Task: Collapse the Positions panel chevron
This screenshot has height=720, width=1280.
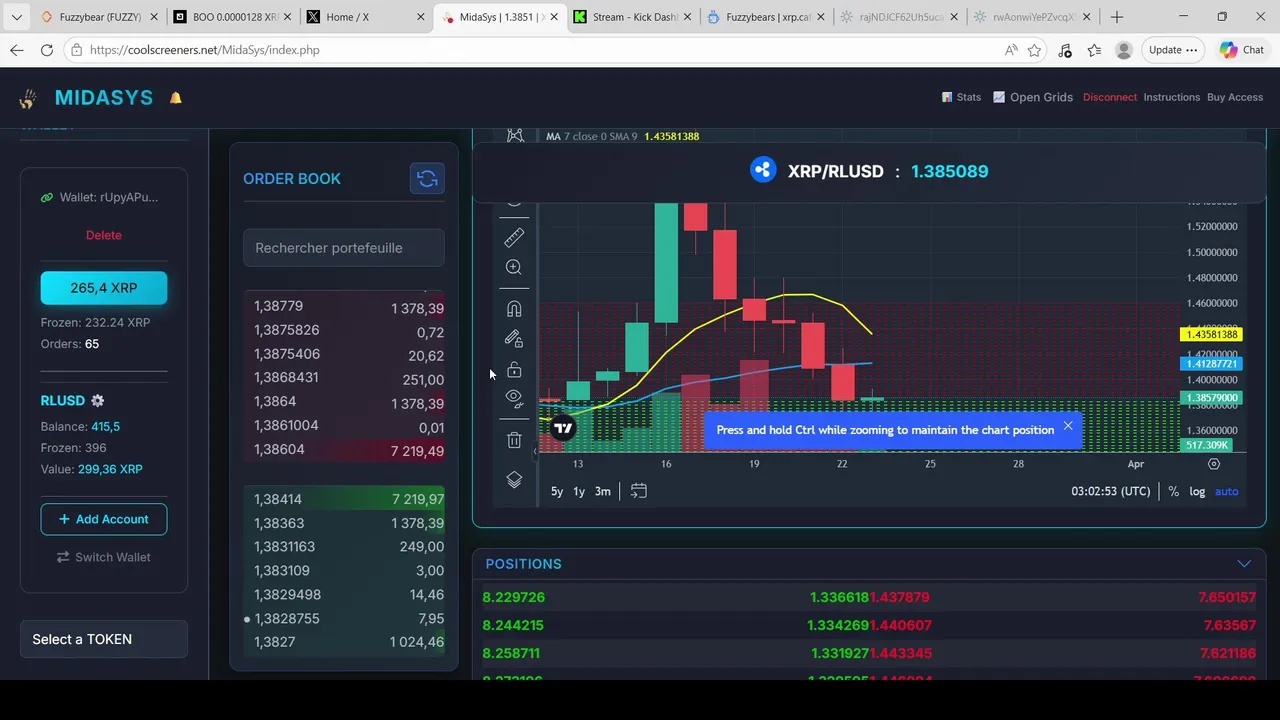Action: (1244, 564)
